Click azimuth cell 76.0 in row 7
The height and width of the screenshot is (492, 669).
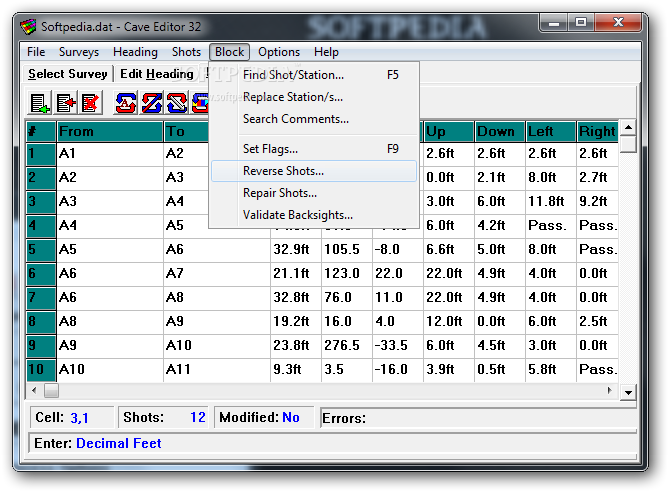(346, 297)
